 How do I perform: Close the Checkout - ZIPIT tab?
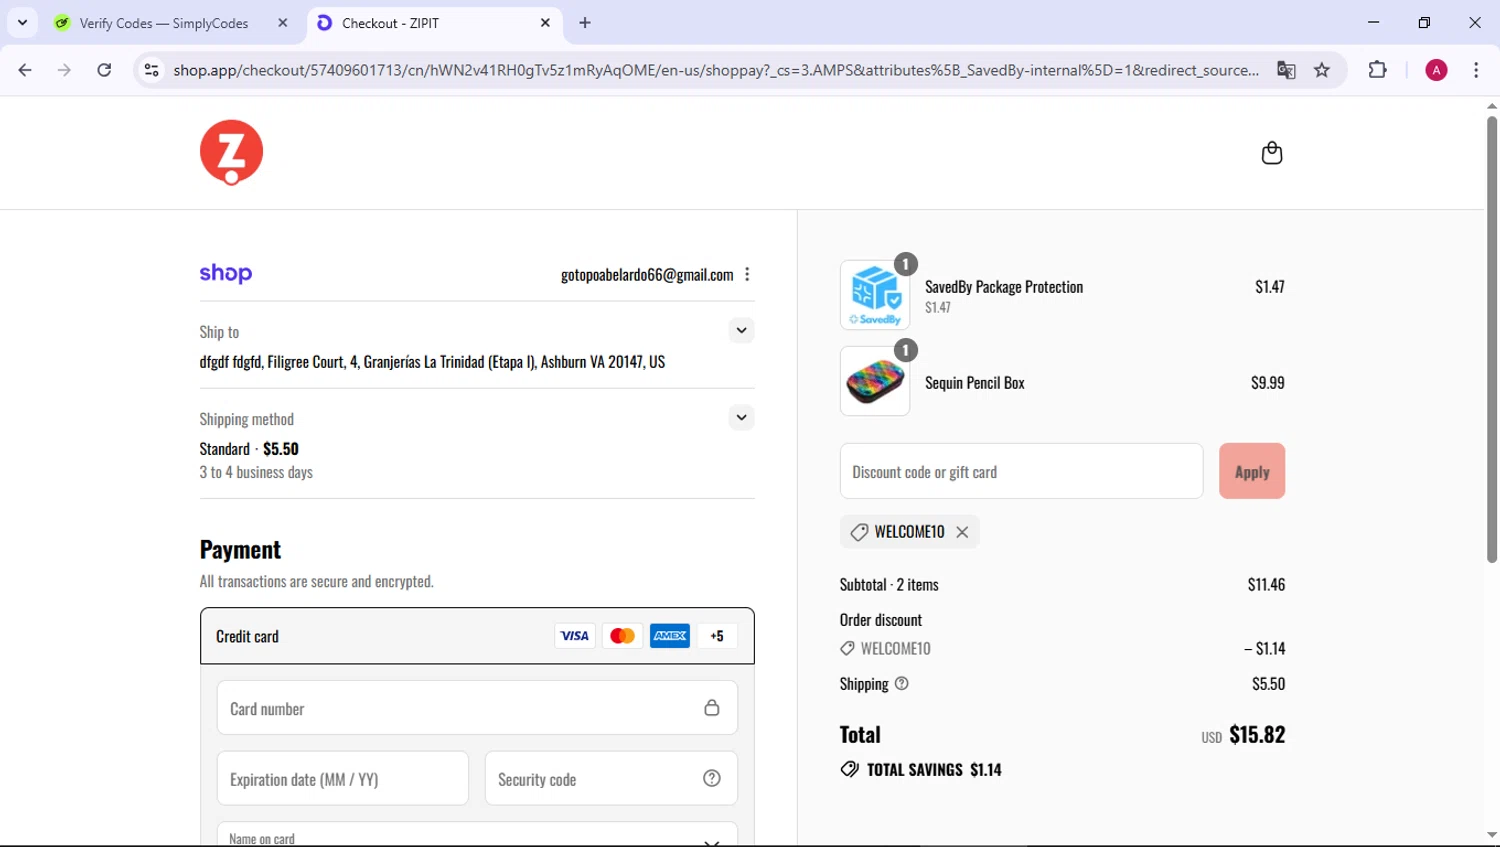pyautogui.click(x=545, y=23)
